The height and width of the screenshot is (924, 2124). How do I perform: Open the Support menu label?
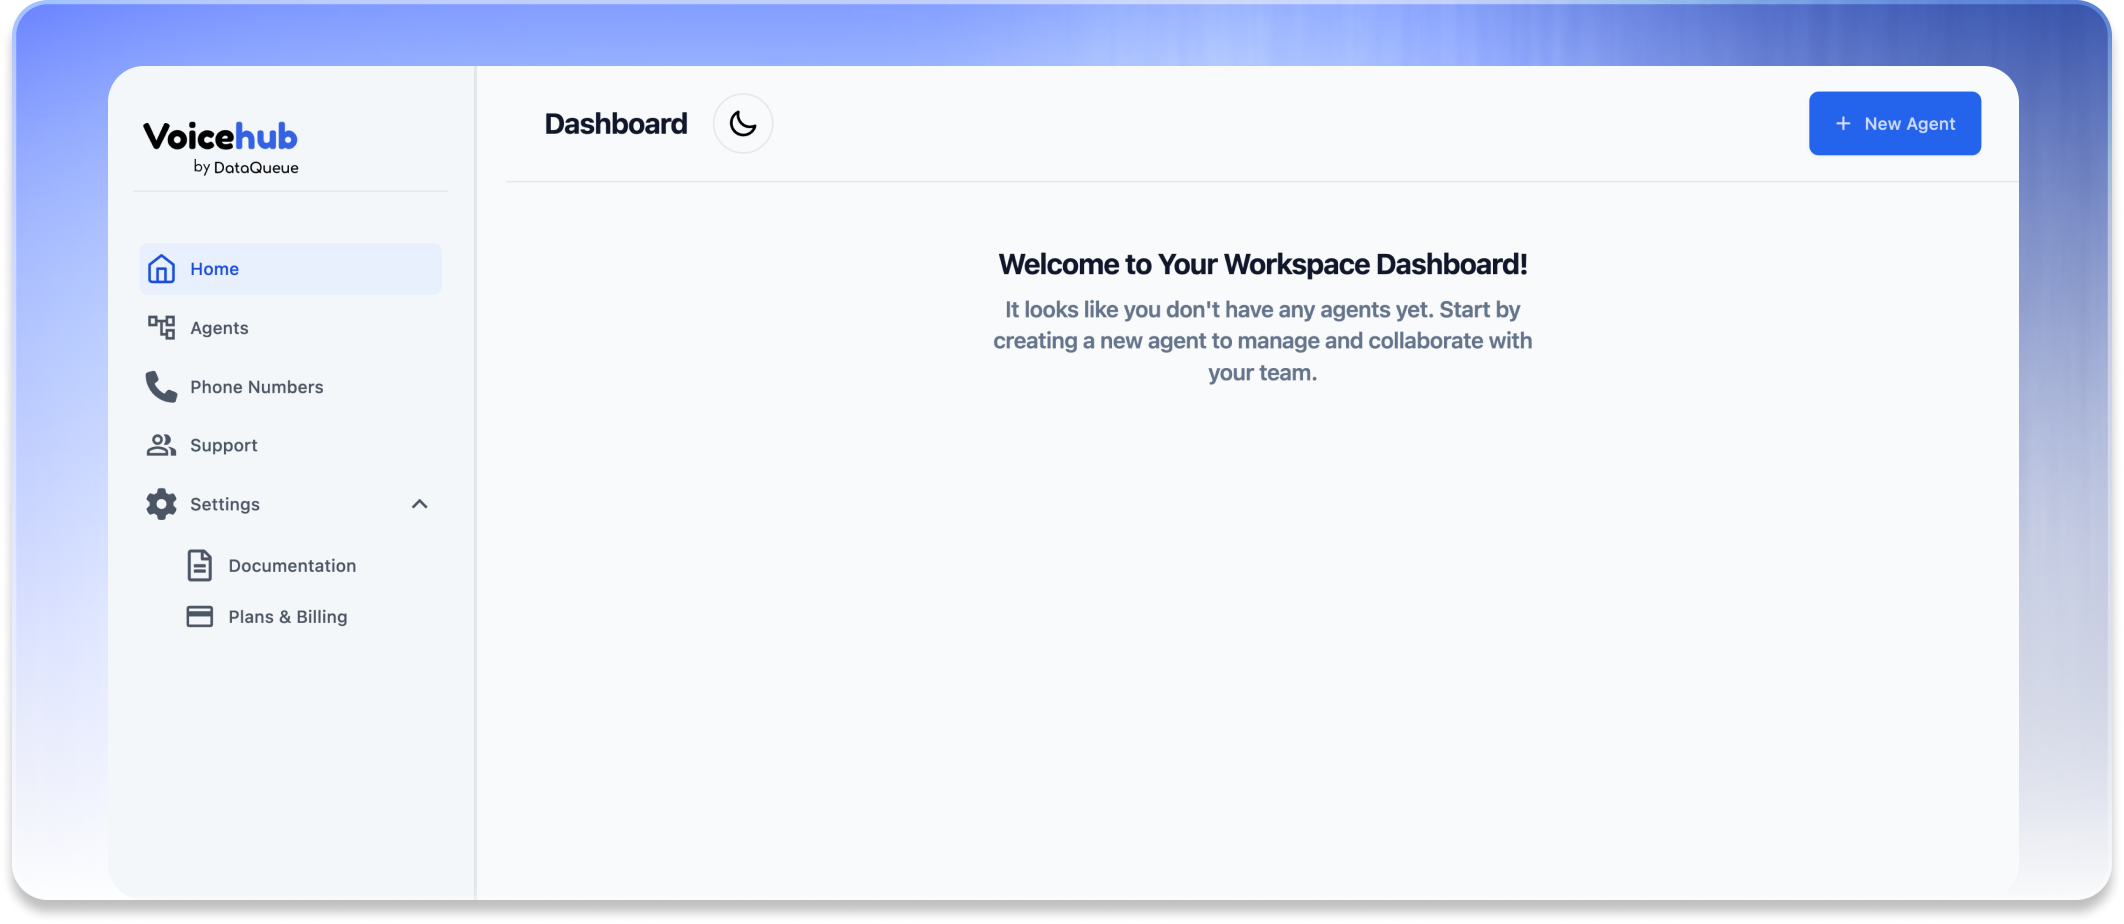(x=224, y=445)
